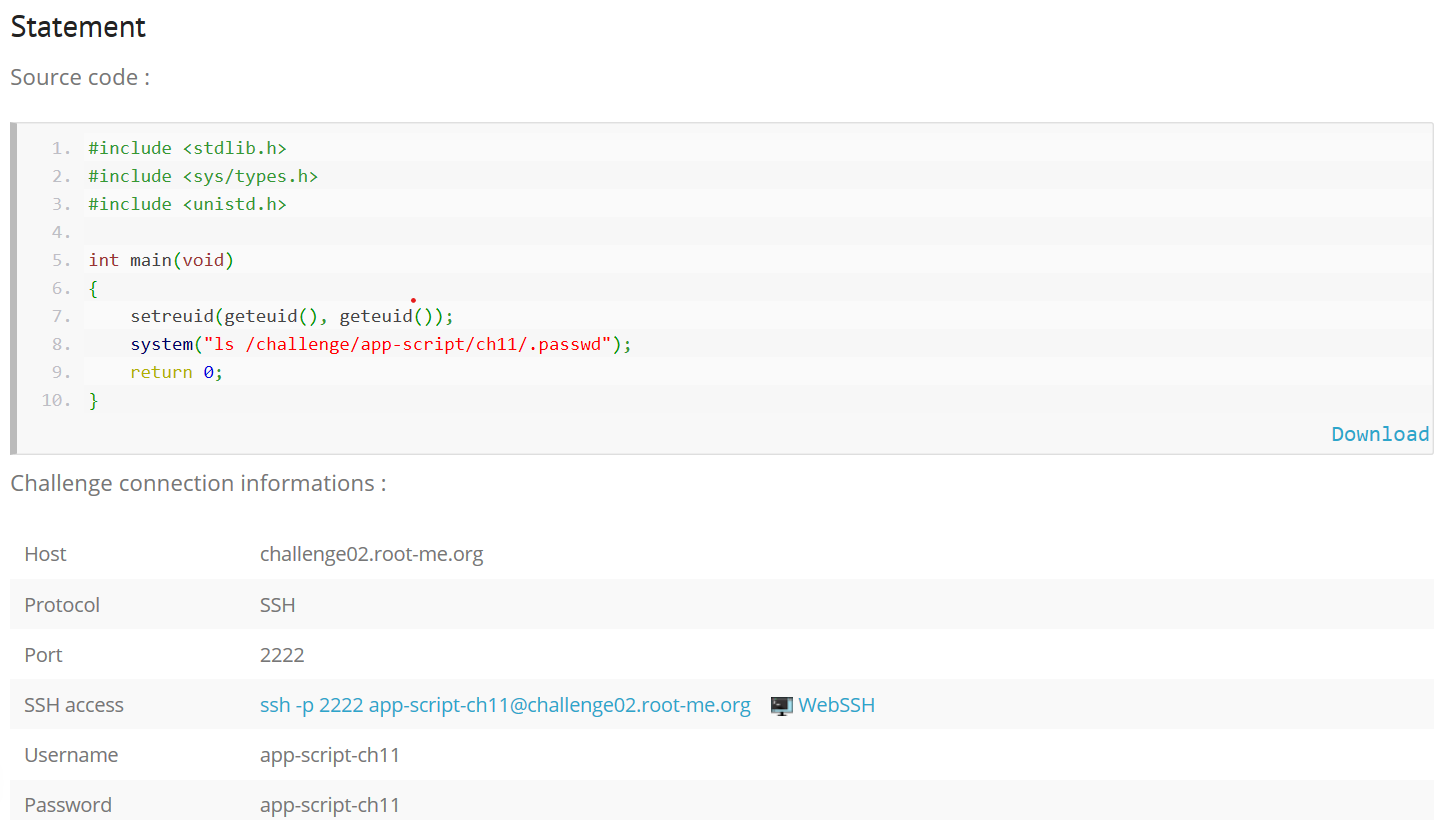This screenshot has width=1448, height=820.
Task: Click the host value challenge02.root-me.org
Action: tap(371, 554)
